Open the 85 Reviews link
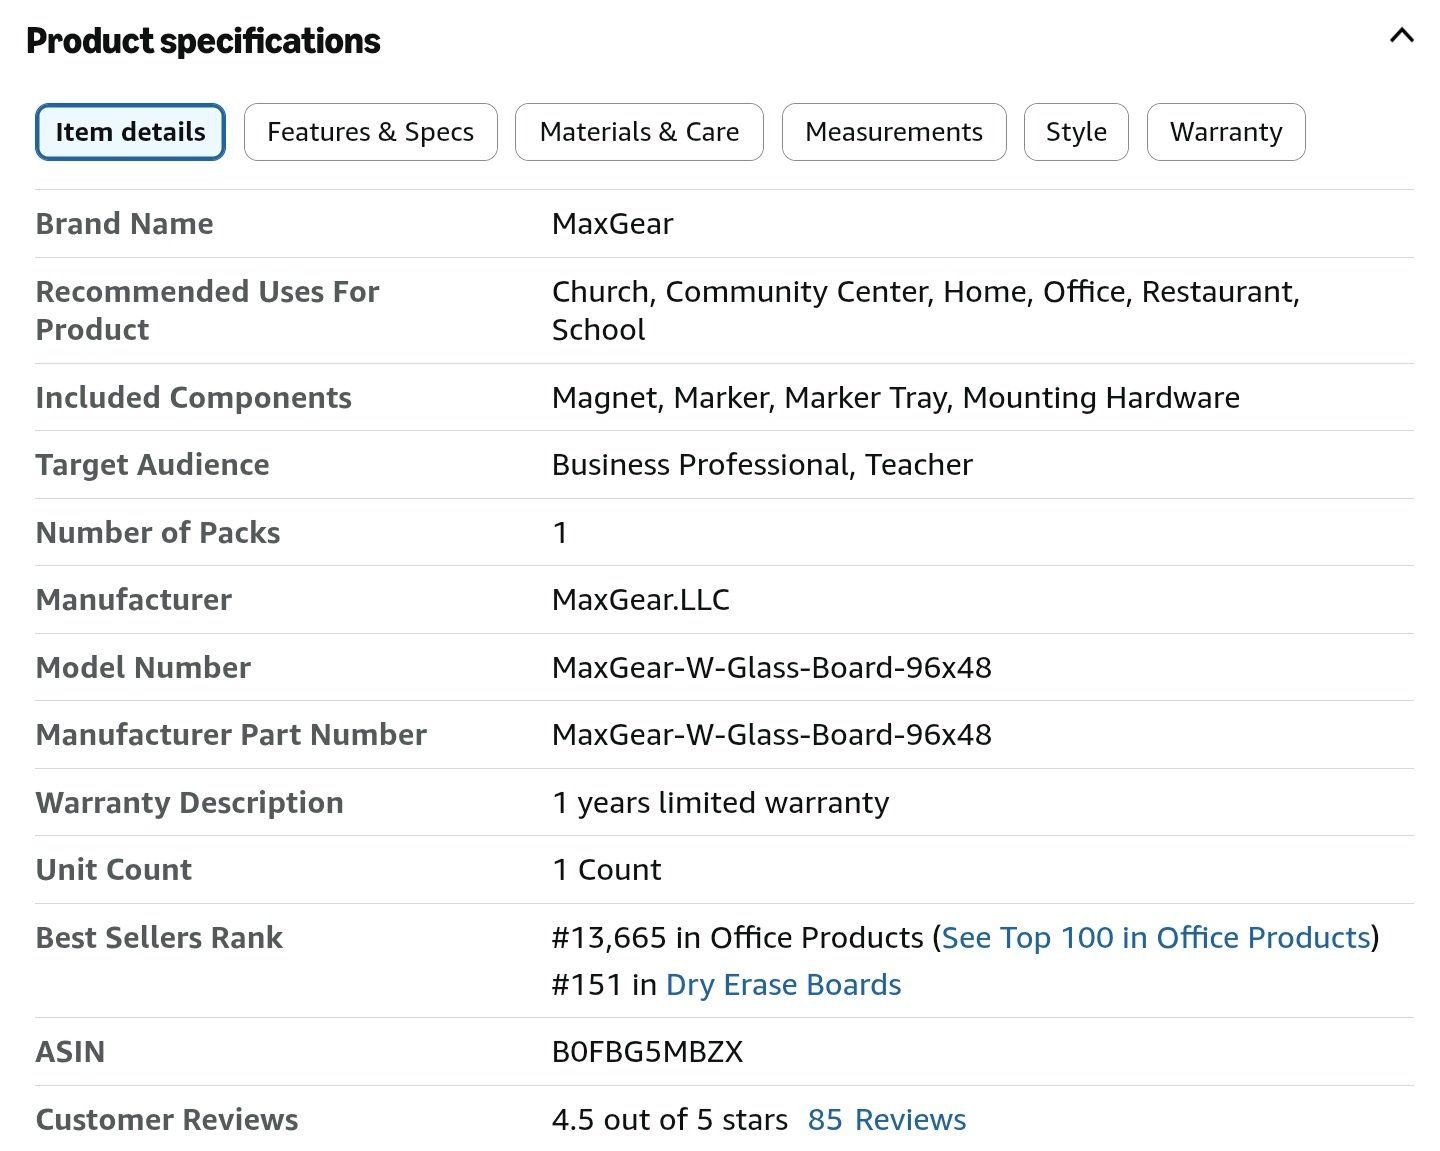The width and height of the screenshot is (1440, 1151). (x=887, y=1120)
